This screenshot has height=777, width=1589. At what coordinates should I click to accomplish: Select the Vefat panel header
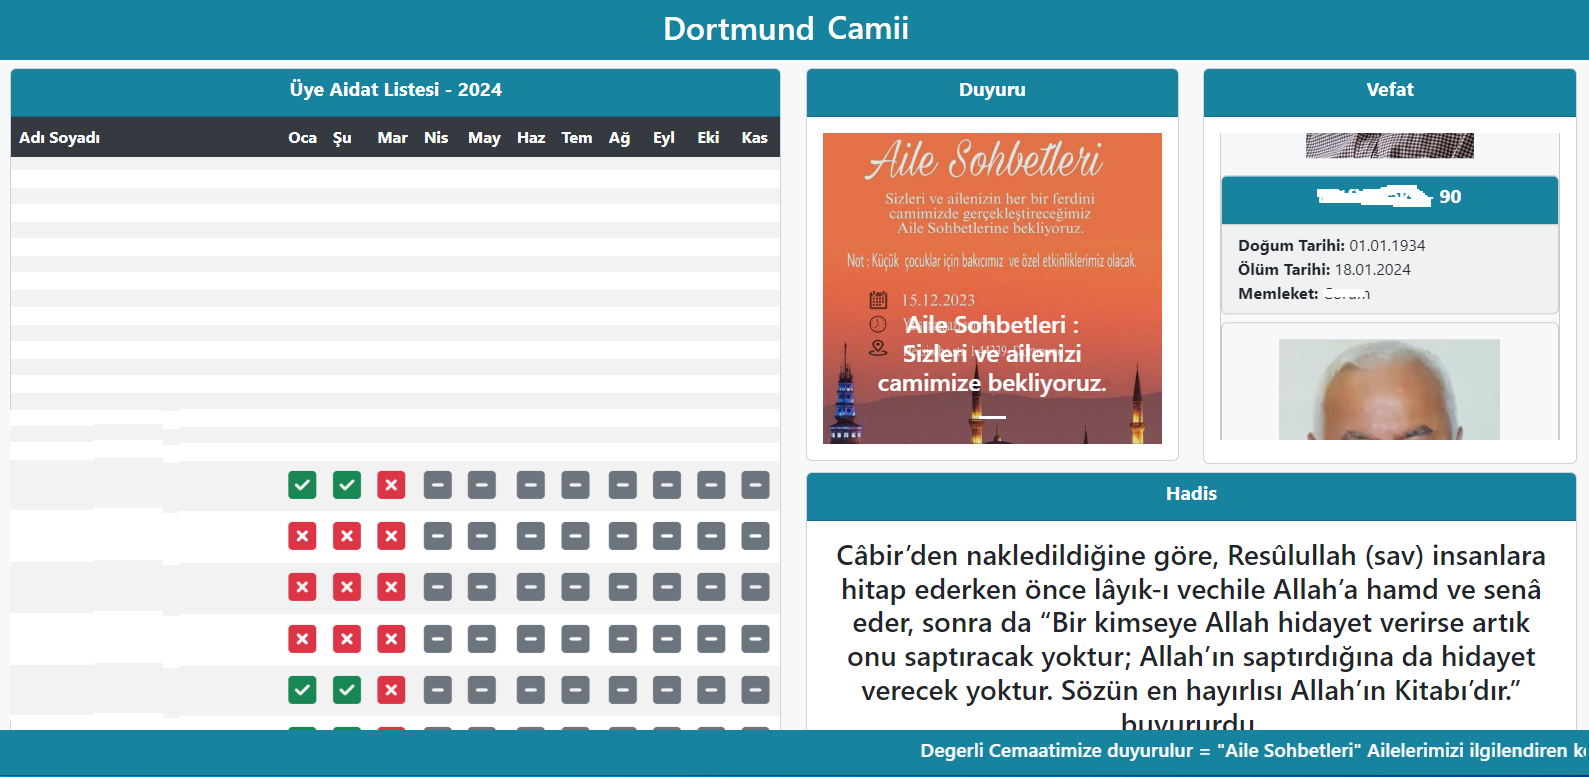pos(1389,90)
